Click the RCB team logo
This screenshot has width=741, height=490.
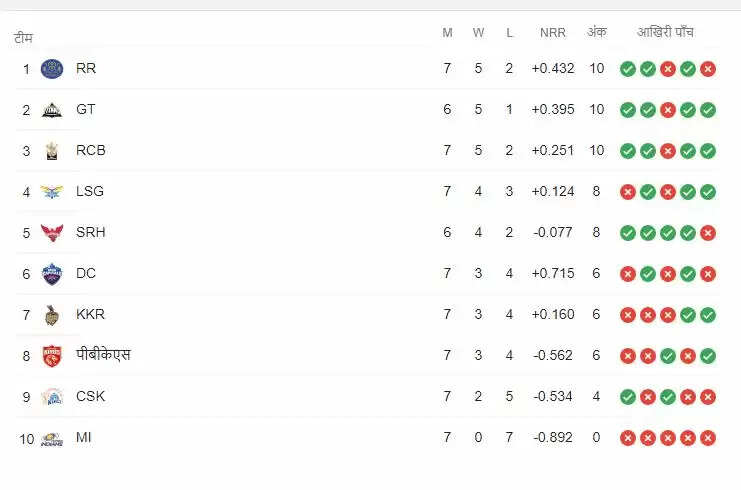tap(52, 151)
